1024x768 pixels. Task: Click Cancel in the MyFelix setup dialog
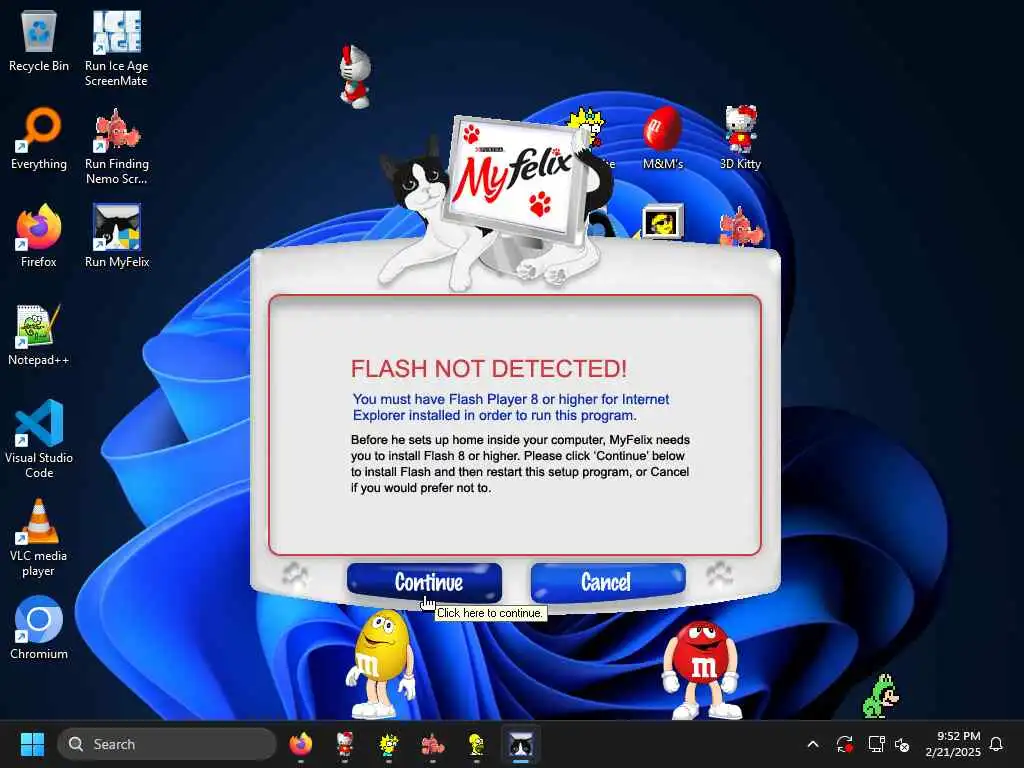[x=608, y=581]
